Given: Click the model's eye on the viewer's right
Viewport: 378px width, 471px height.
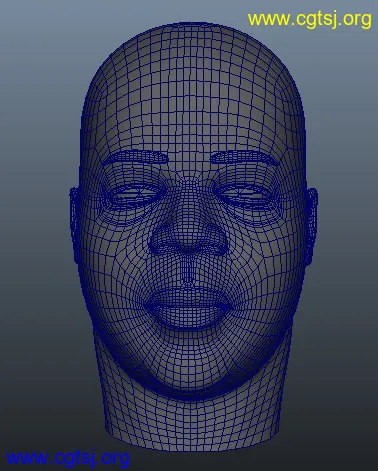Looking at the screenshot, I should click(244, 193).
